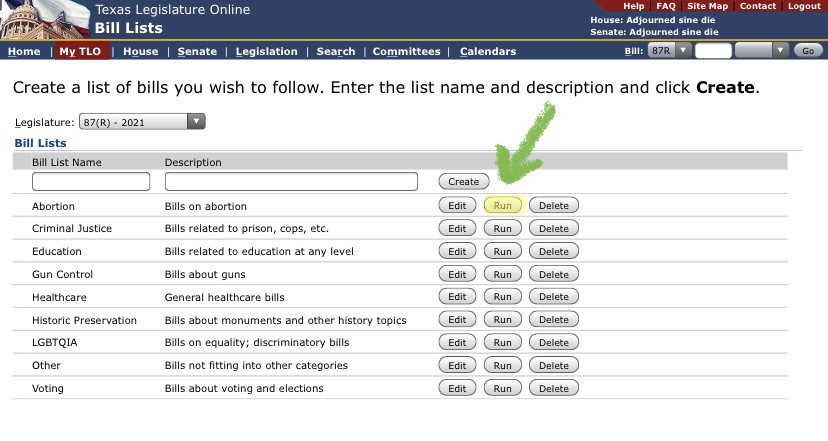Focus the Bill List Name text field
828x441 pixels.
point(91,182)
